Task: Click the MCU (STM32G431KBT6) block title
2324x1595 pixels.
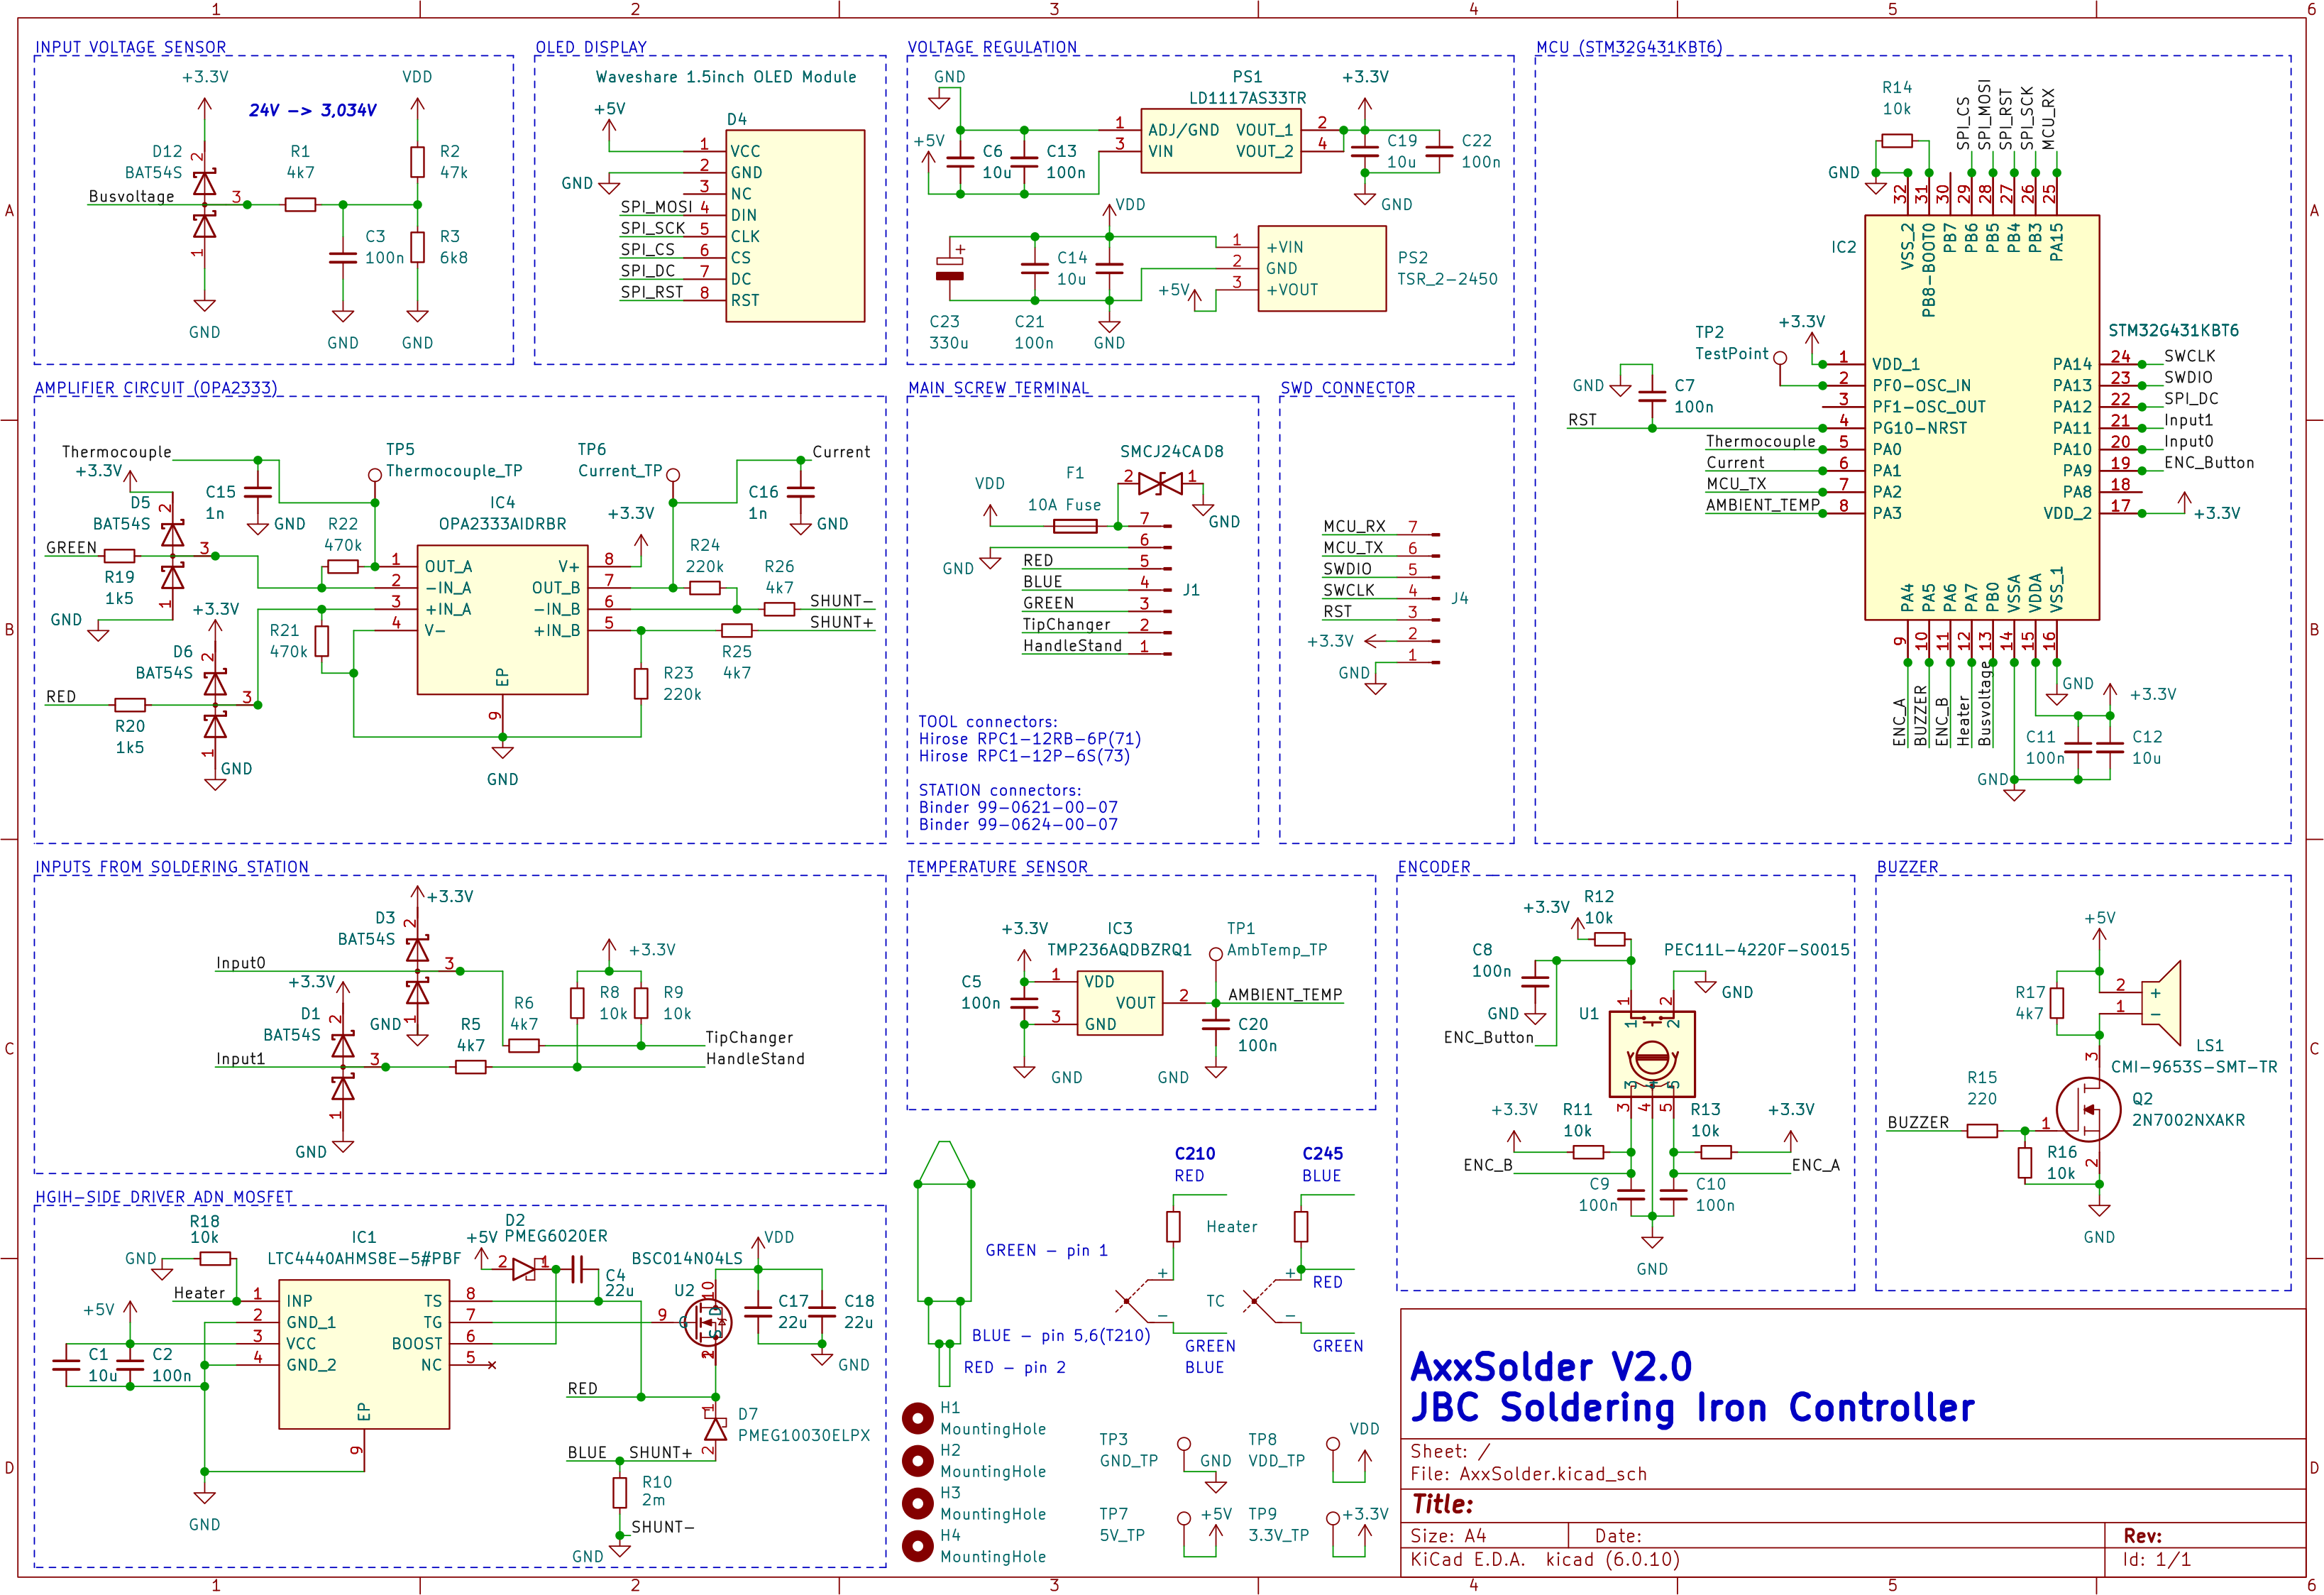Action: pyautogui.click(x=1629, y=47)
